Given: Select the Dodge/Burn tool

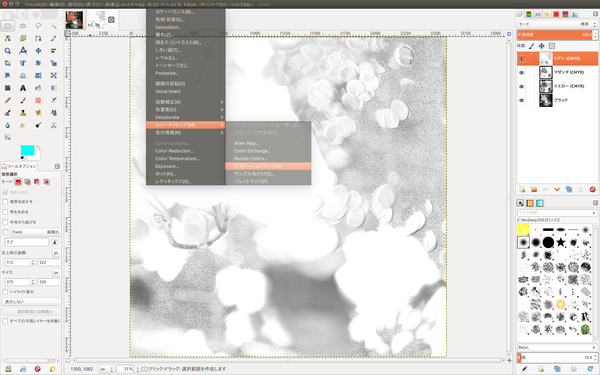Looking at the screenshot, I should (x=38, y=125).
